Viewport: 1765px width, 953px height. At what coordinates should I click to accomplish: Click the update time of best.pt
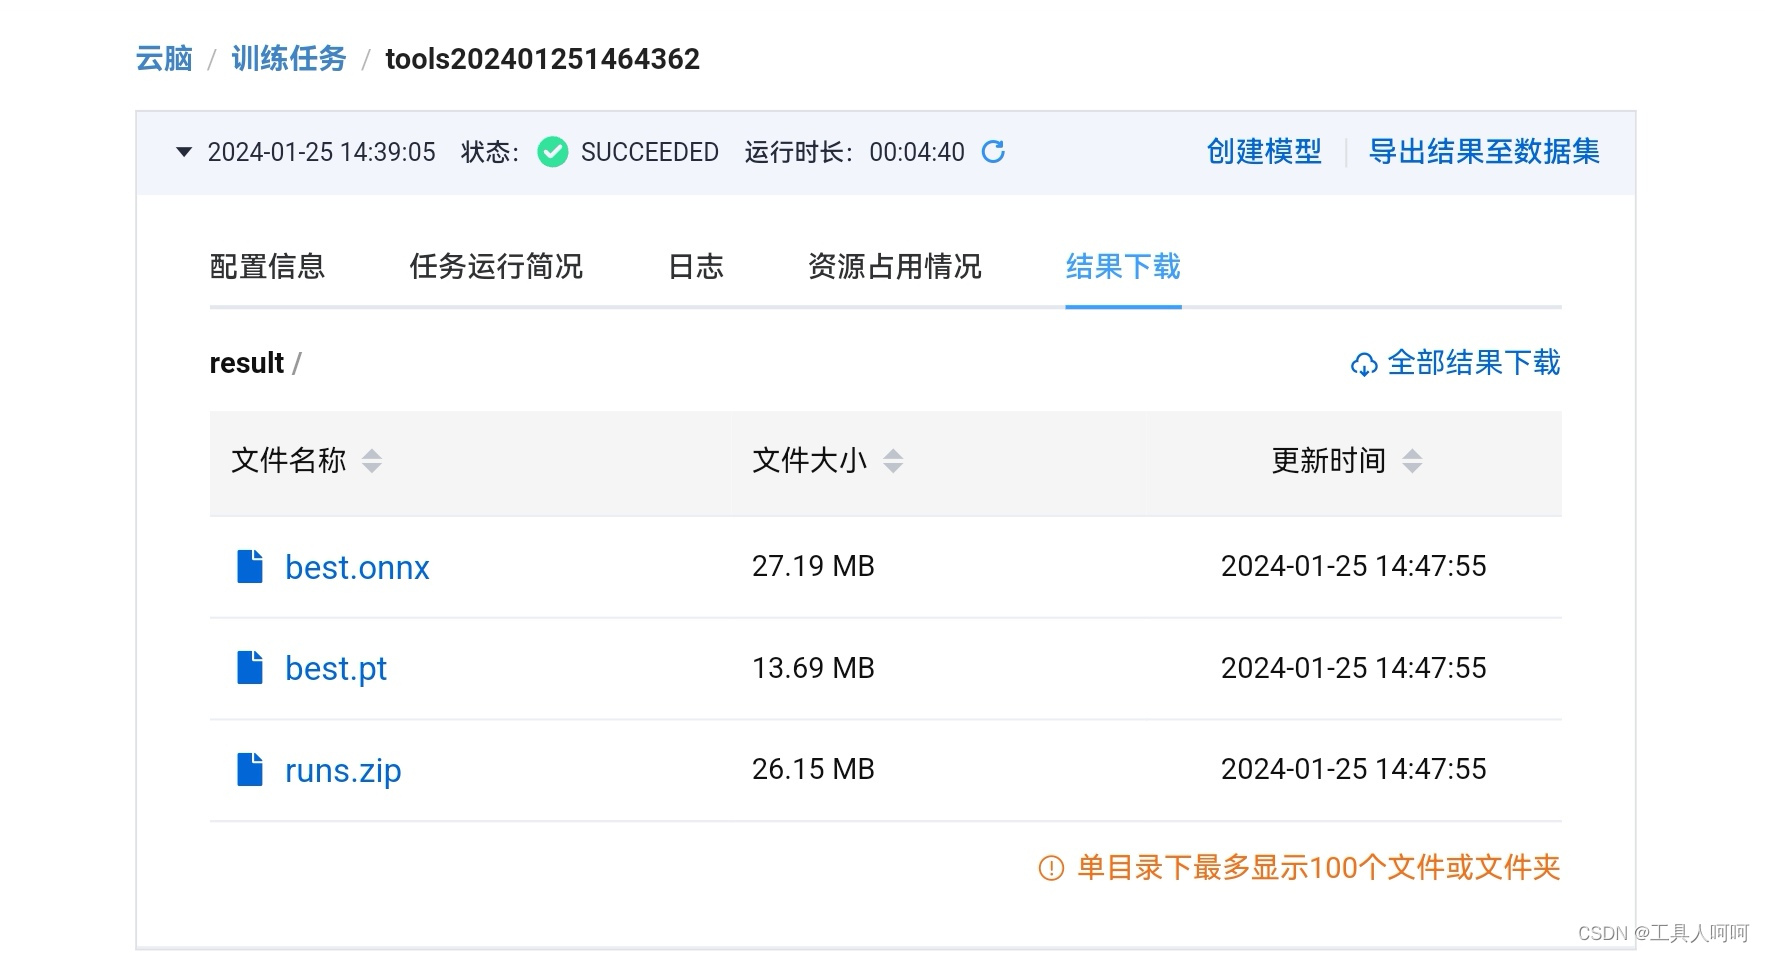1354,668
